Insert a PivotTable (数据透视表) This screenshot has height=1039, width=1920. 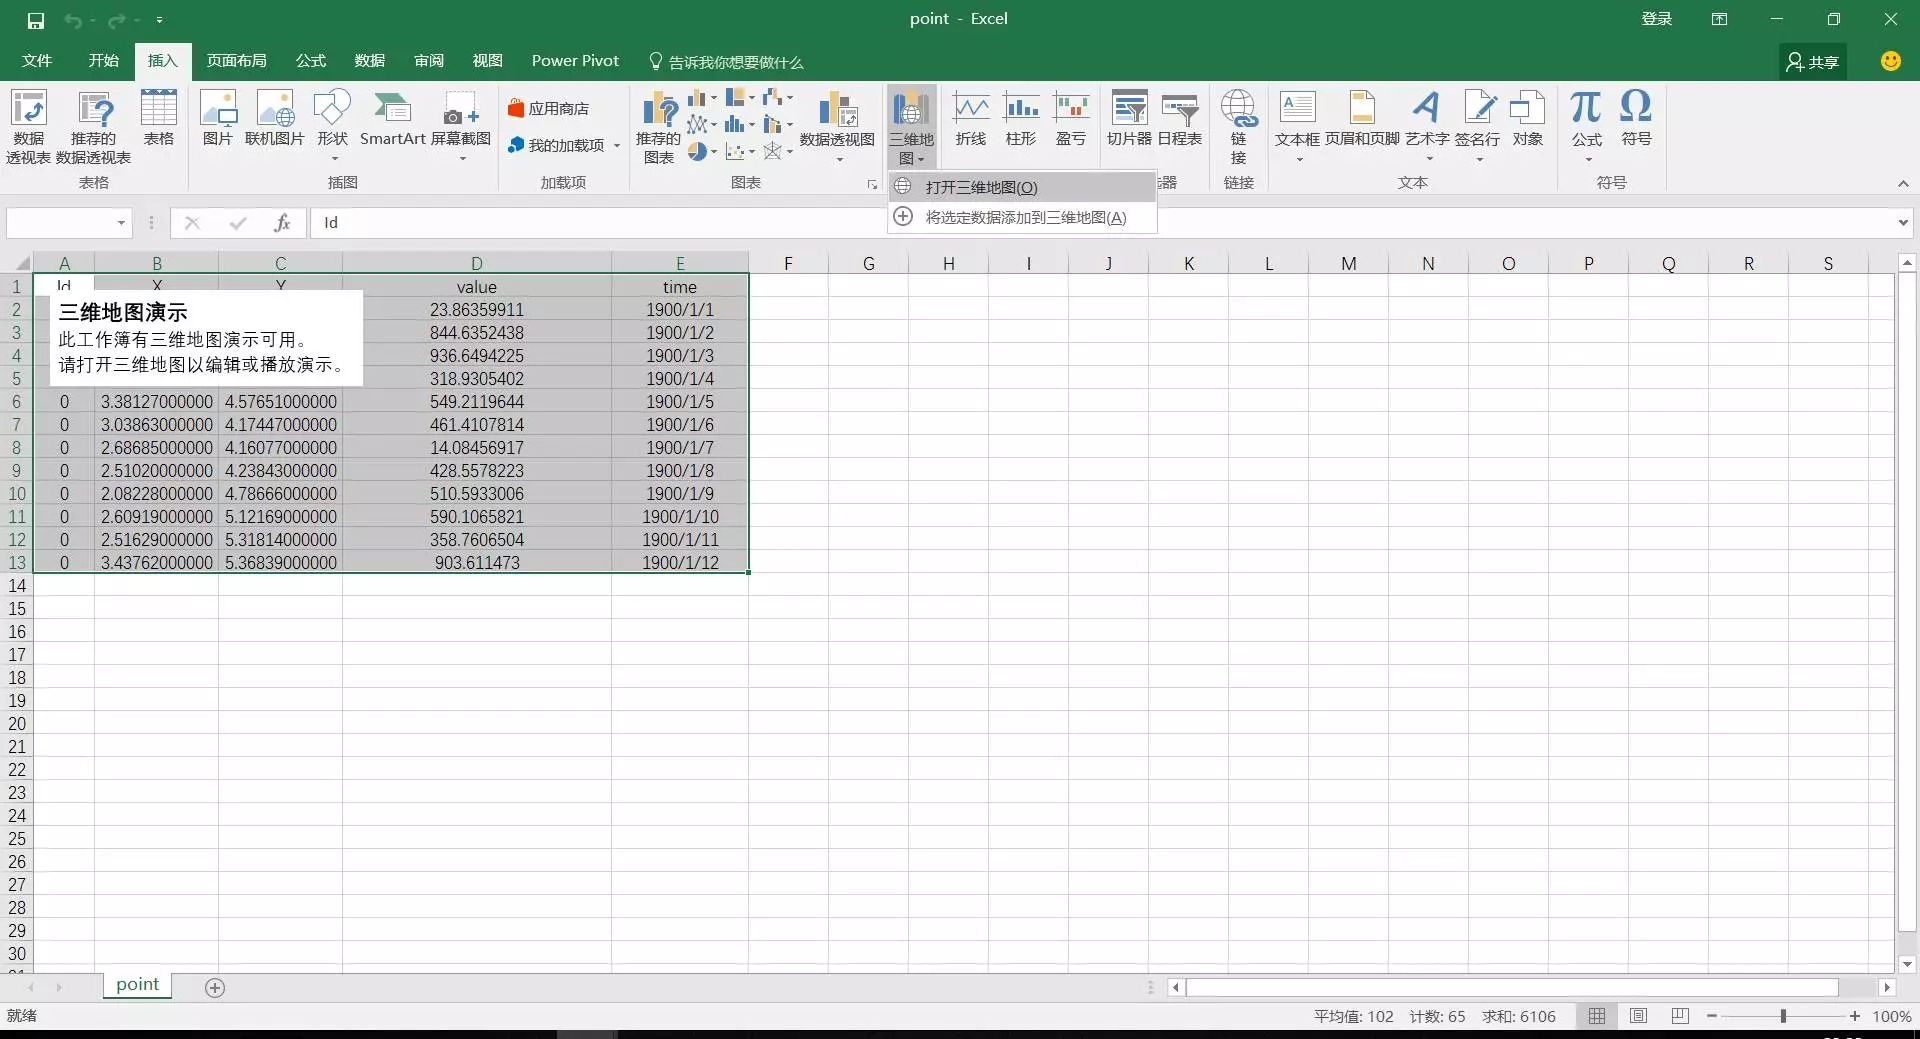click(28, 127)
